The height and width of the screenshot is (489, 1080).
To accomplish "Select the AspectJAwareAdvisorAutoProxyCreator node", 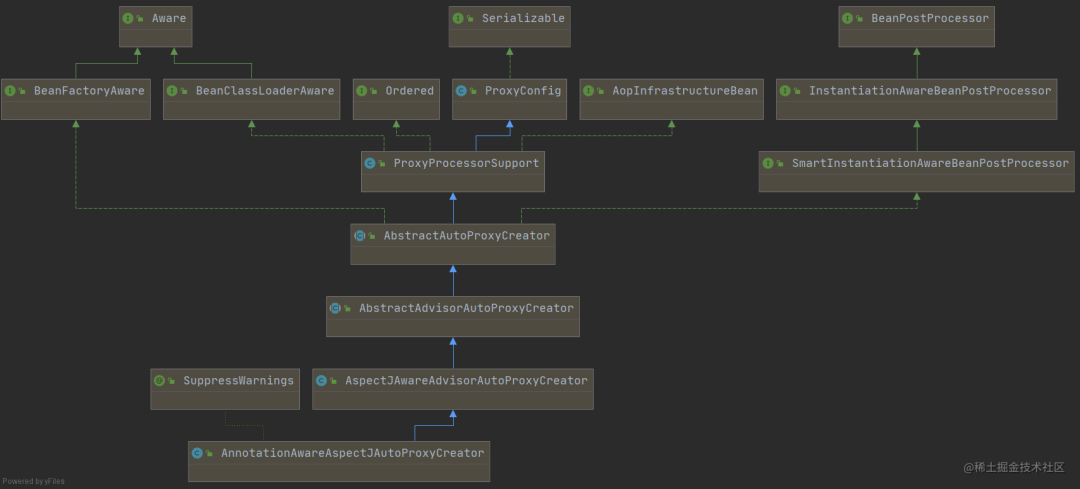I will (452, 388).
